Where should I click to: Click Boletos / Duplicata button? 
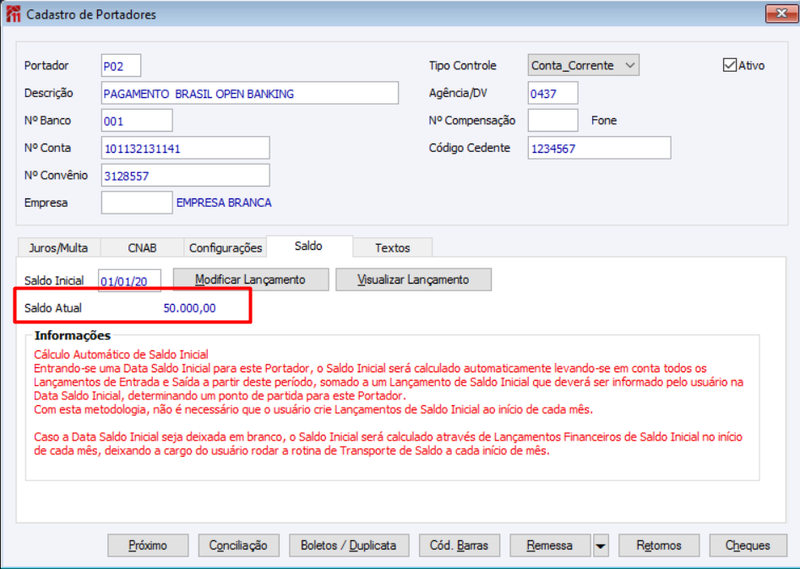tap(348, 546)
